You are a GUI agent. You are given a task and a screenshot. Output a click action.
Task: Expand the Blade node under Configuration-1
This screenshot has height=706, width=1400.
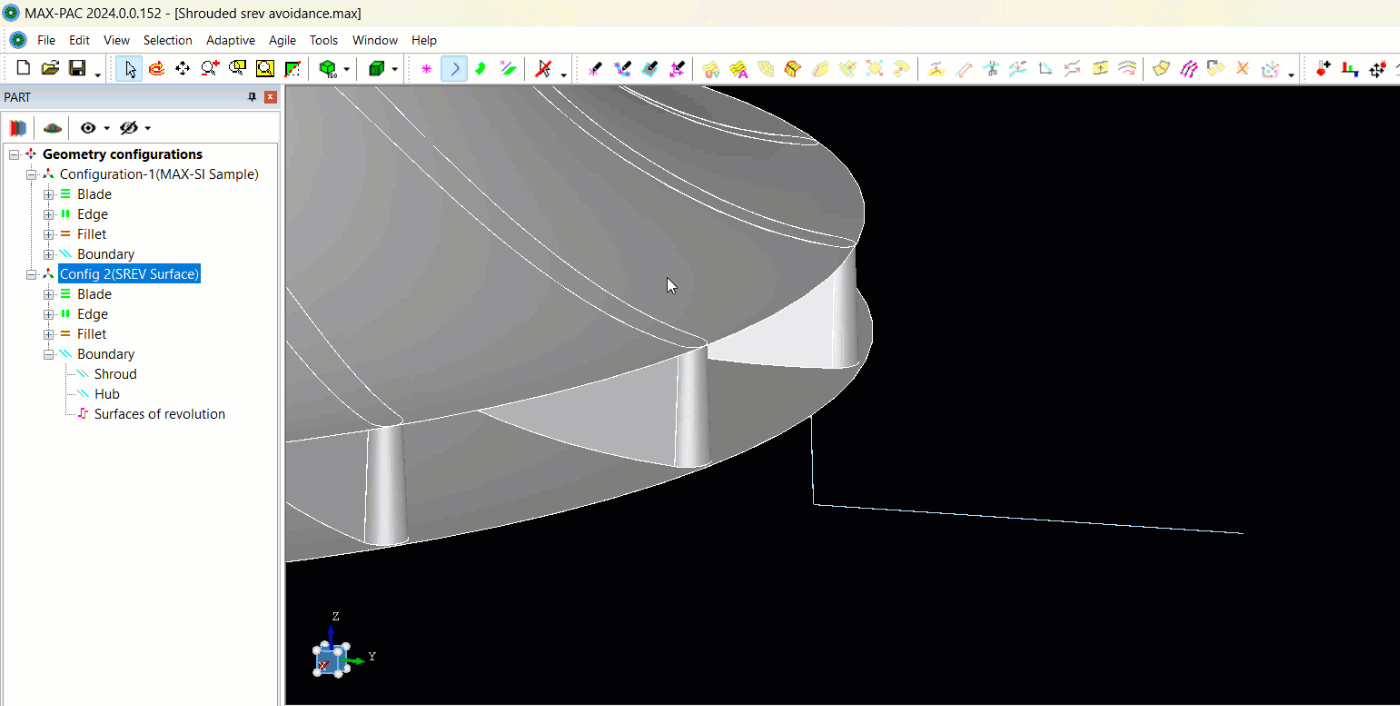click(48, 194)
